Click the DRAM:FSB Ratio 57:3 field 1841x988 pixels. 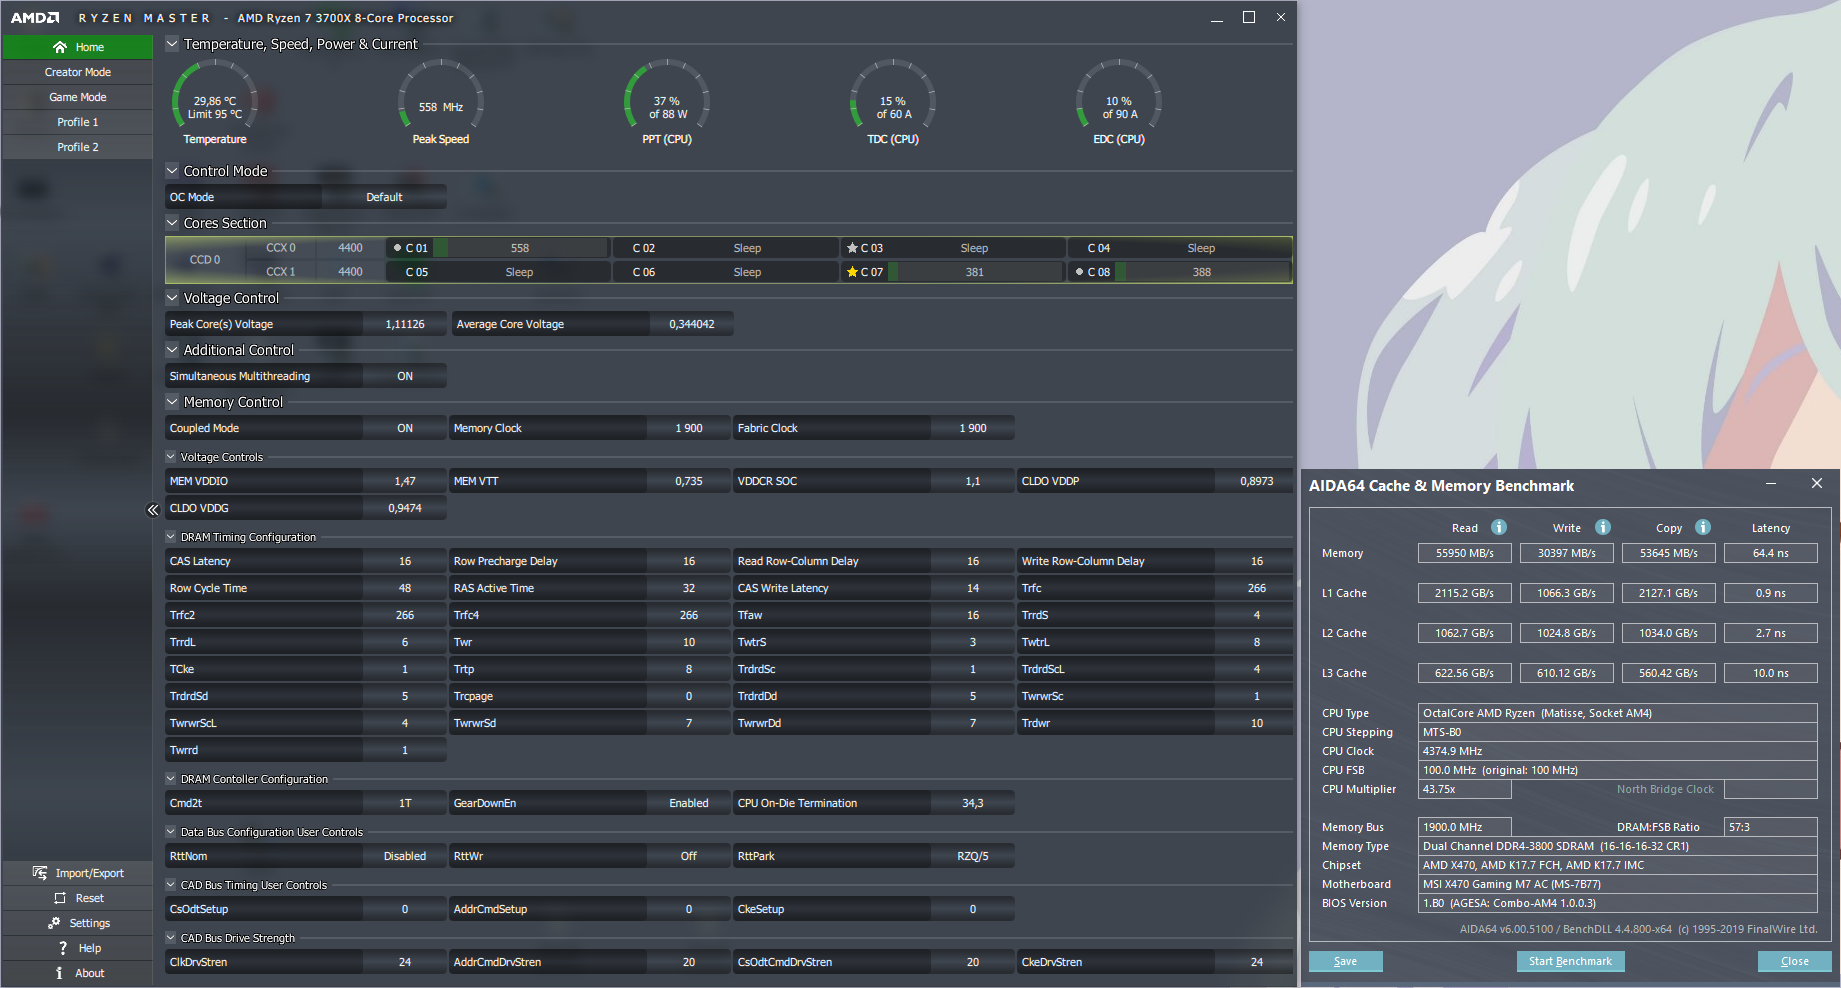pyautogui.click(x=1771, y=827)
